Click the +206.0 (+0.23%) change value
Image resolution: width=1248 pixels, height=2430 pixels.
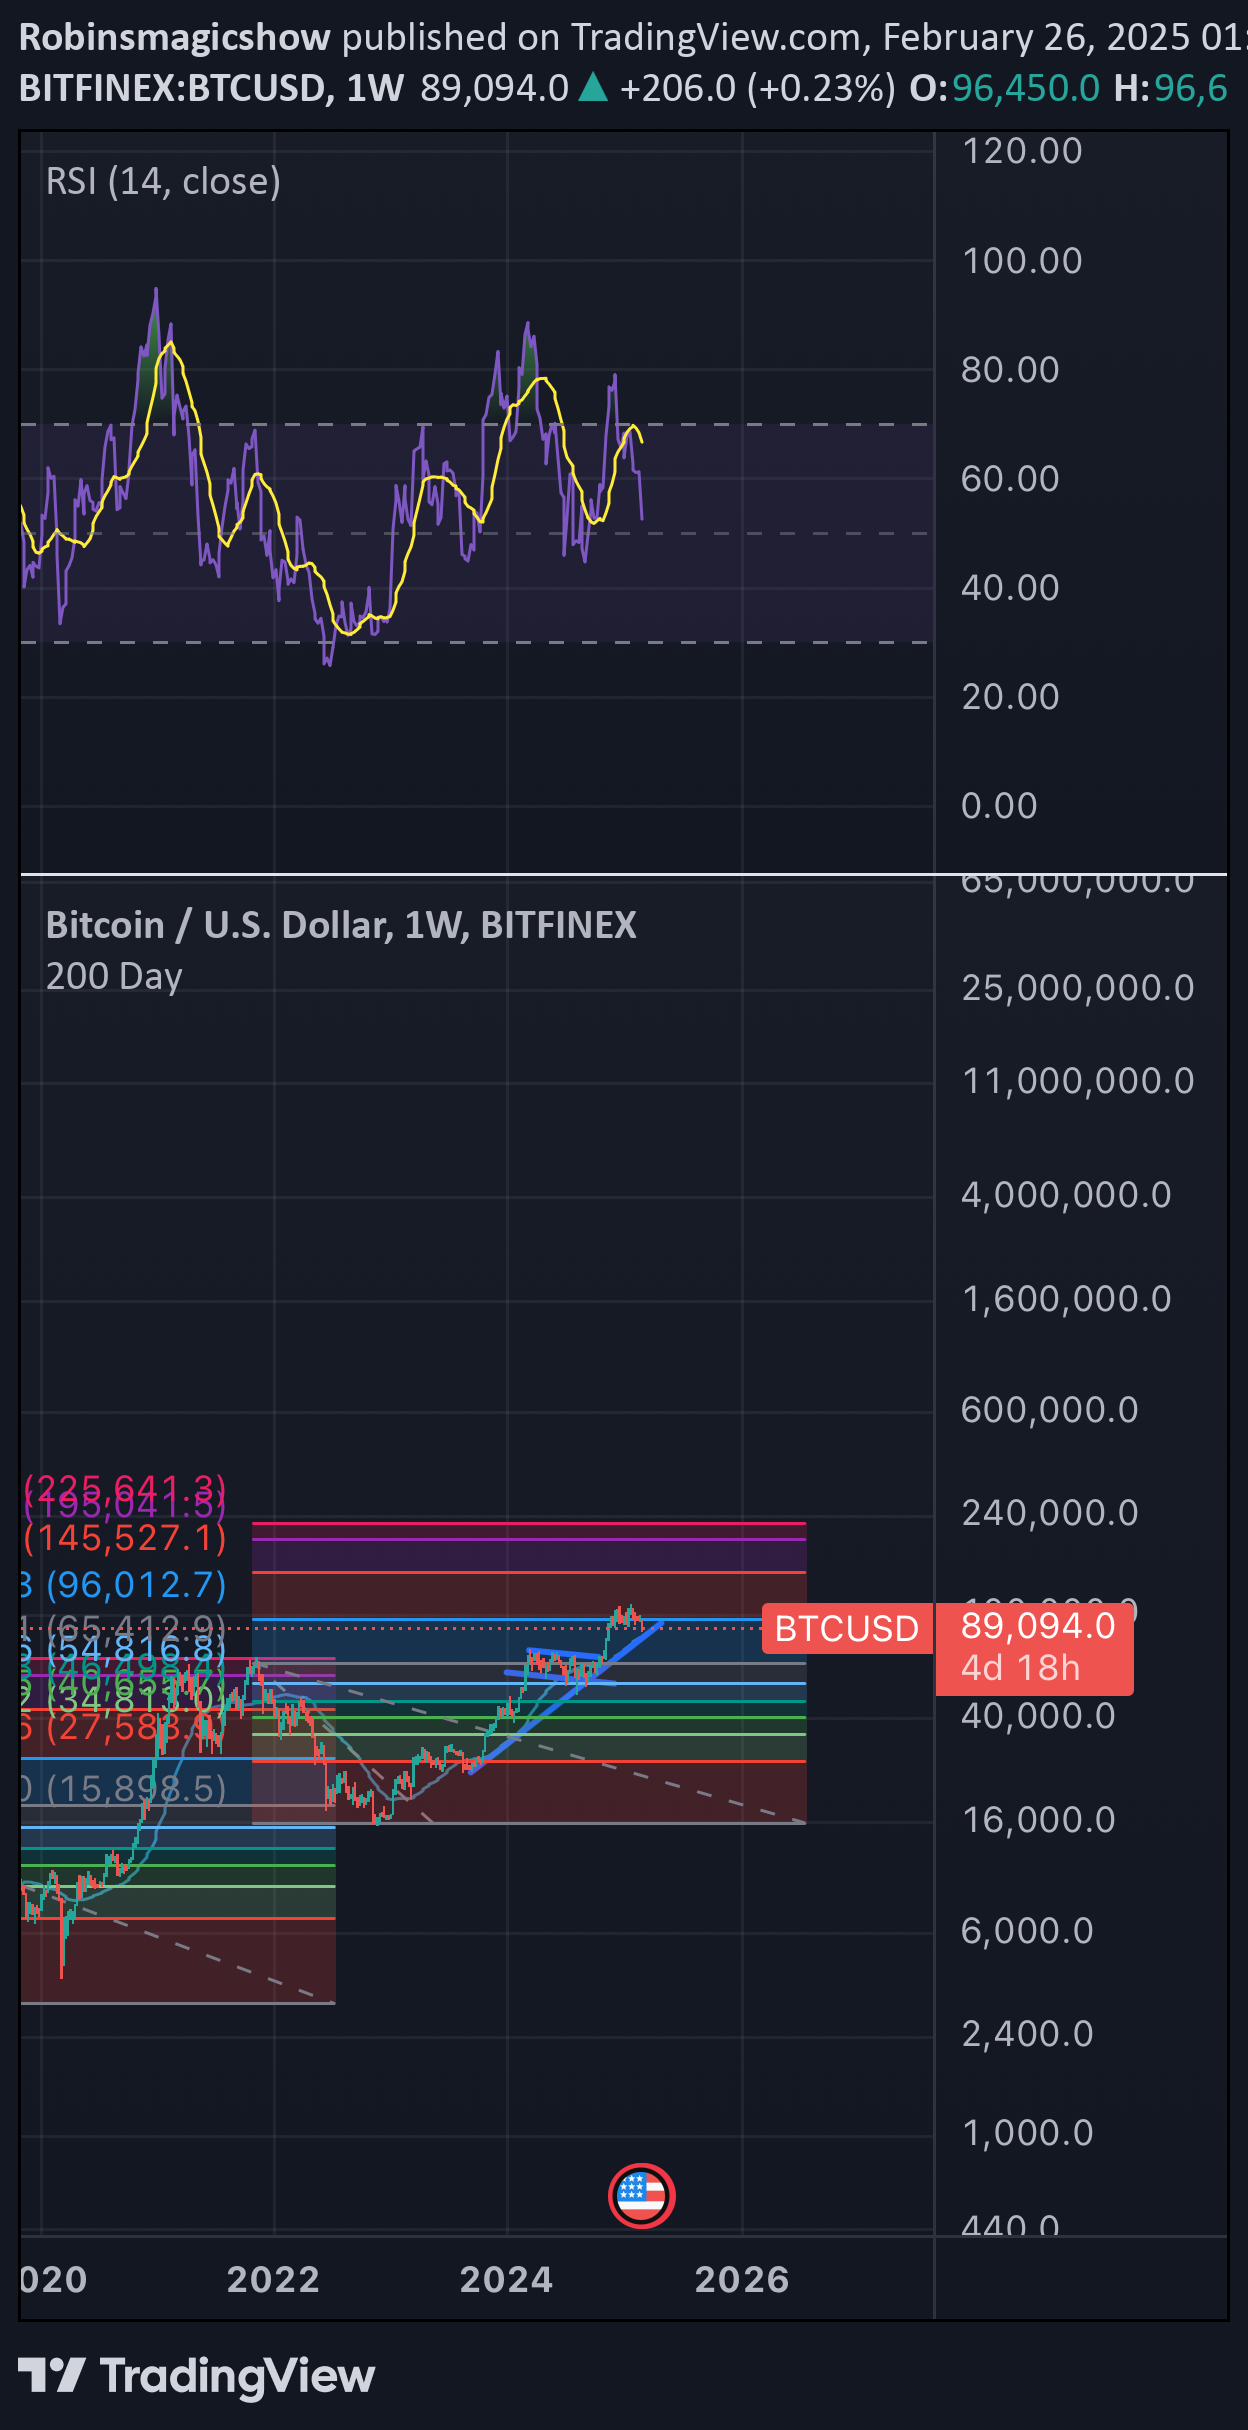(x=757, y=88)
